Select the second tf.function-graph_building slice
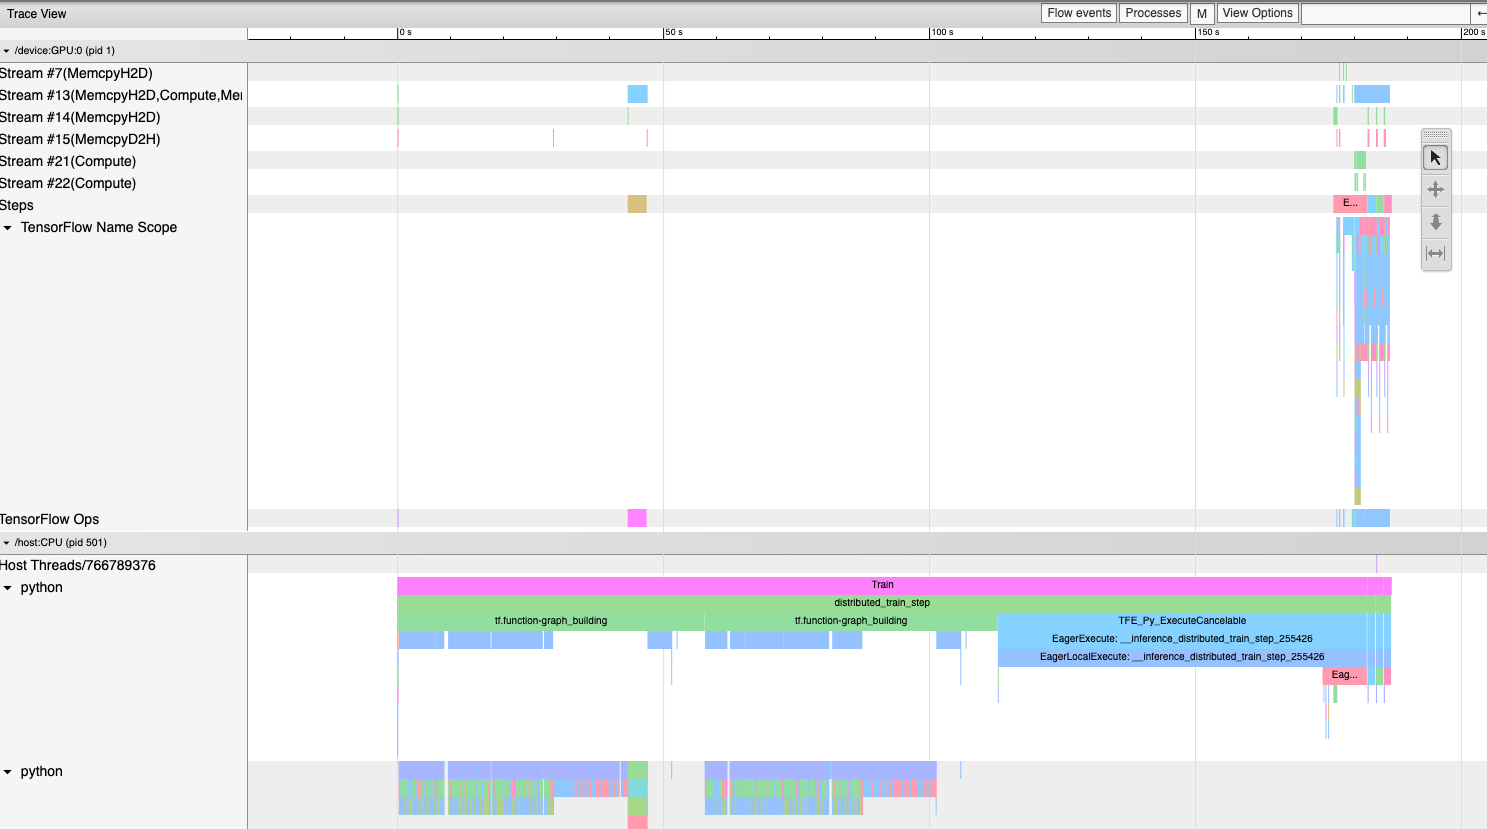The image size is (1487, 829). pos(851,621)
